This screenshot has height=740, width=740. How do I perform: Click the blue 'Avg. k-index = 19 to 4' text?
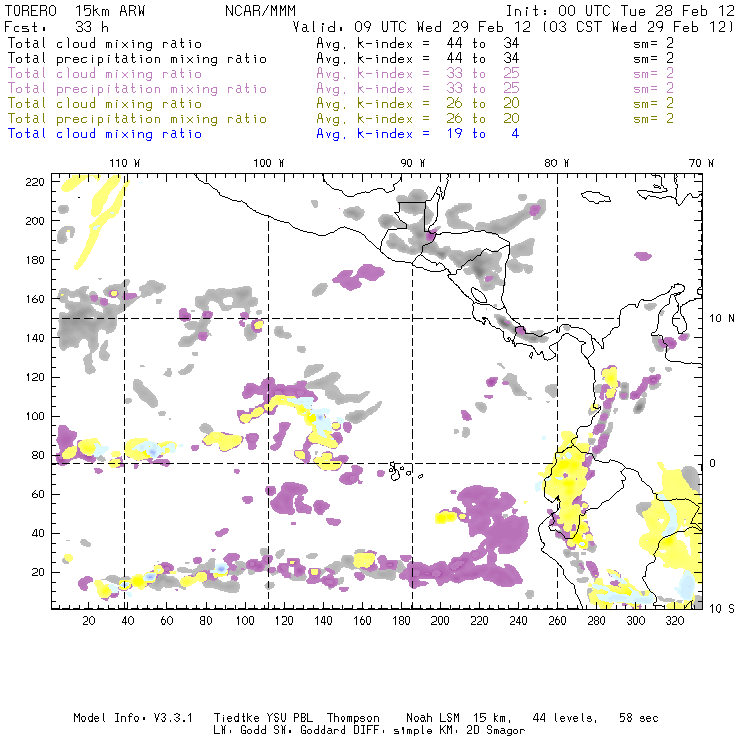click(x=418, y=134)
